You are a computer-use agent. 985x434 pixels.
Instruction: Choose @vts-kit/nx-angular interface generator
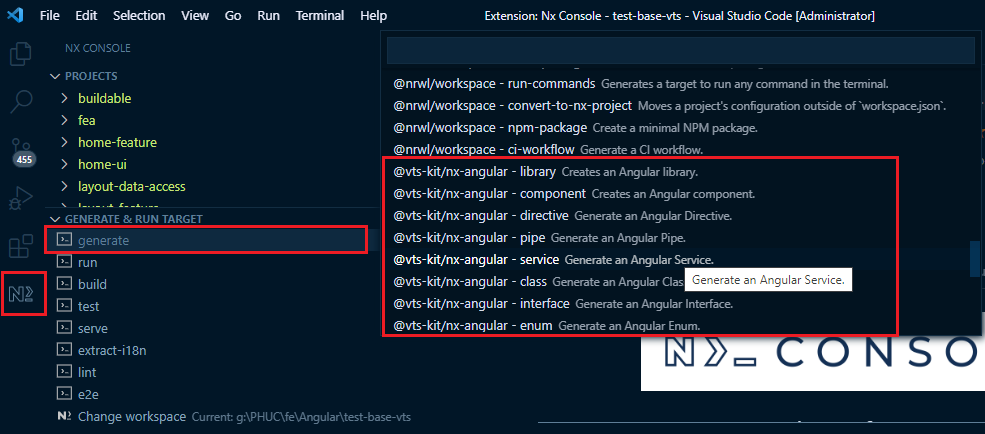point(680,303)
